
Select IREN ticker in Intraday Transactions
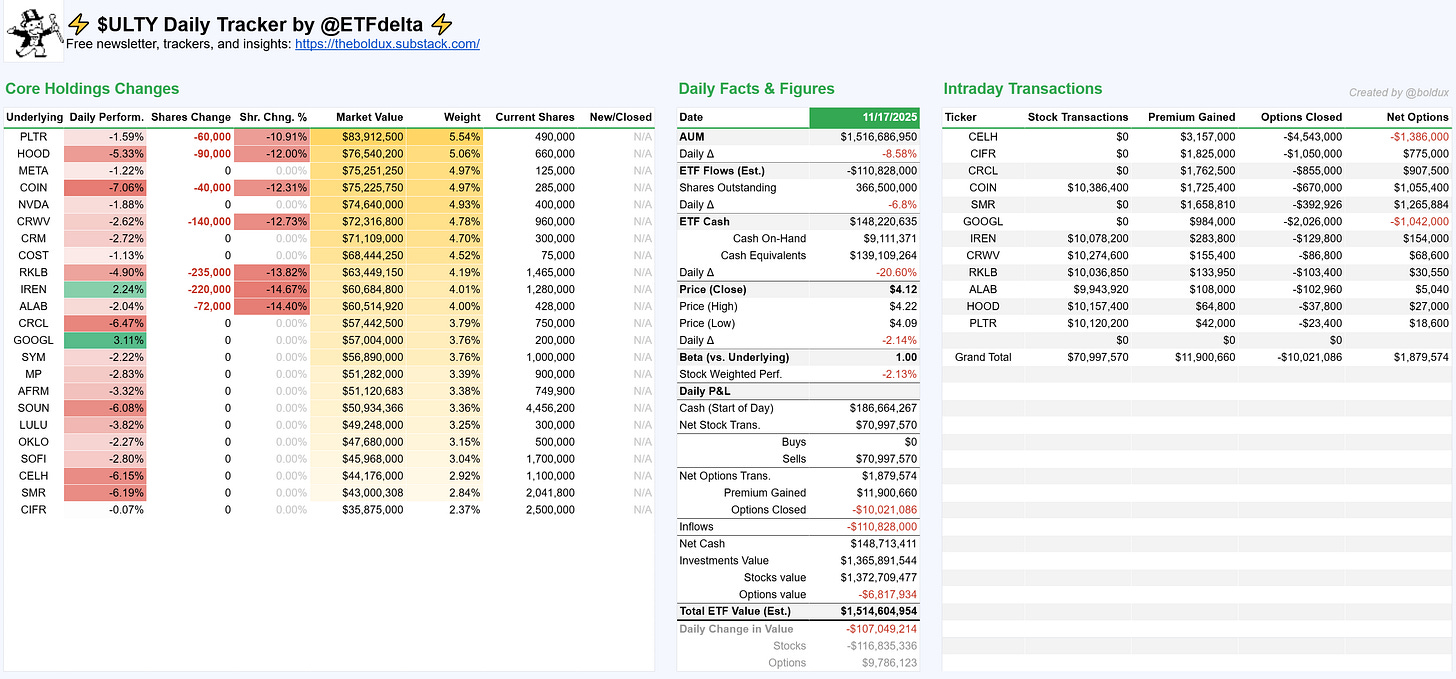985,238
